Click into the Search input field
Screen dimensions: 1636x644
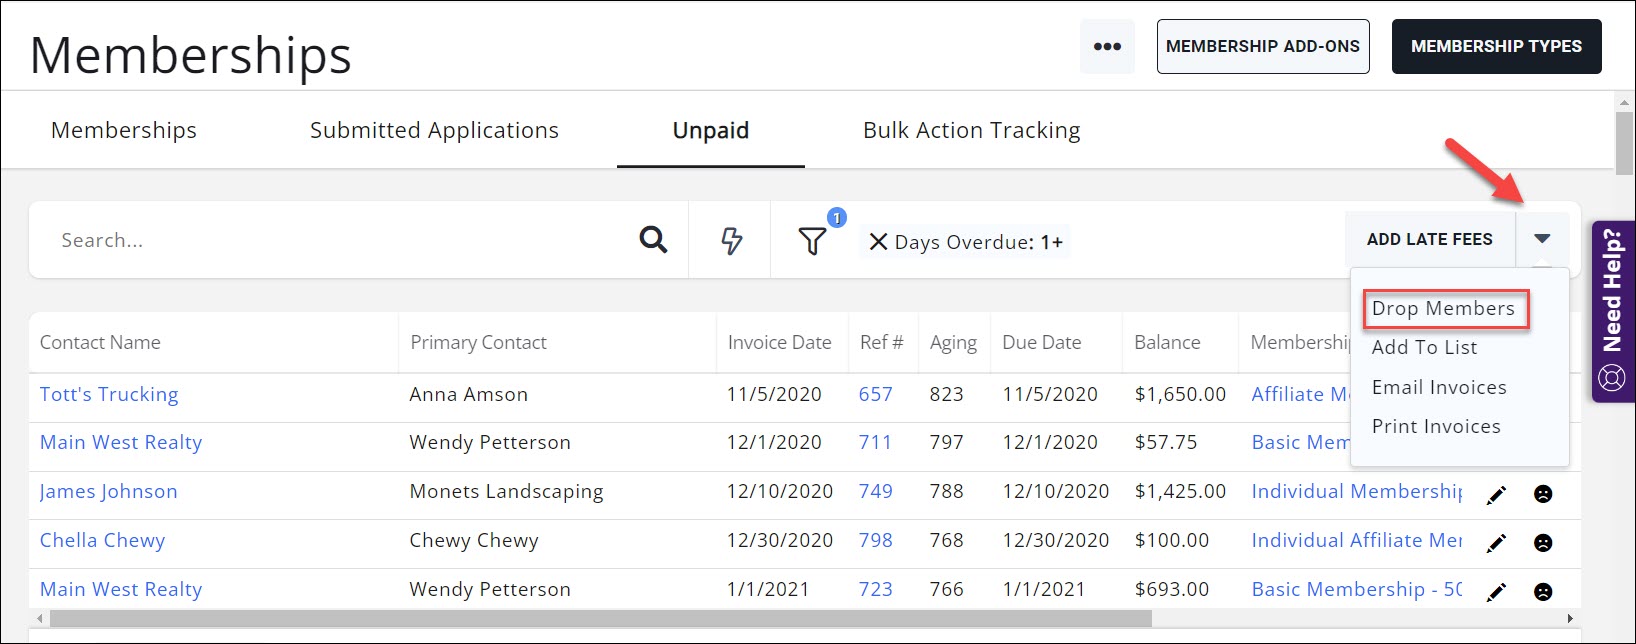click(x=330, y=240)
